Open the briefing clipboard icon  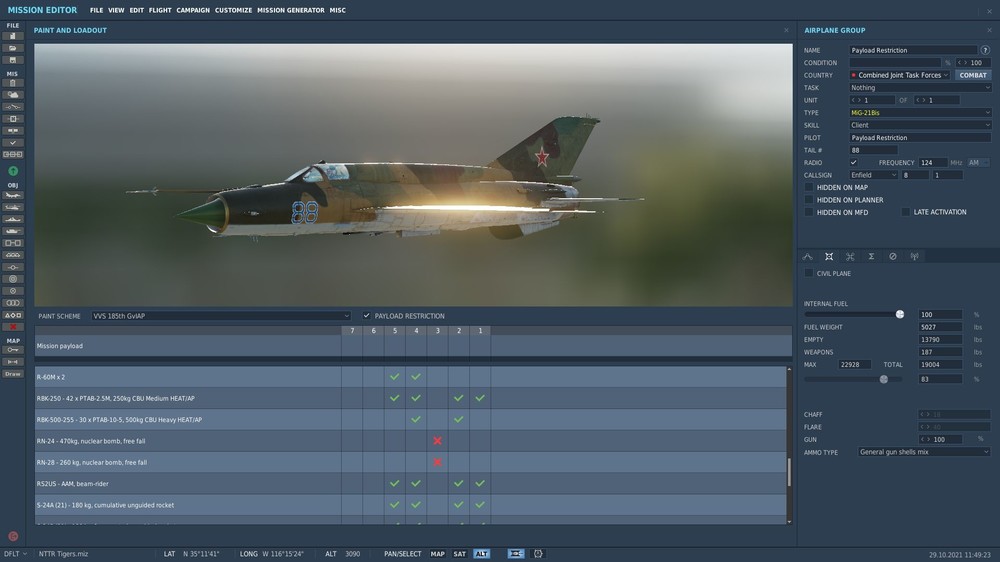[x=13, y=83]
